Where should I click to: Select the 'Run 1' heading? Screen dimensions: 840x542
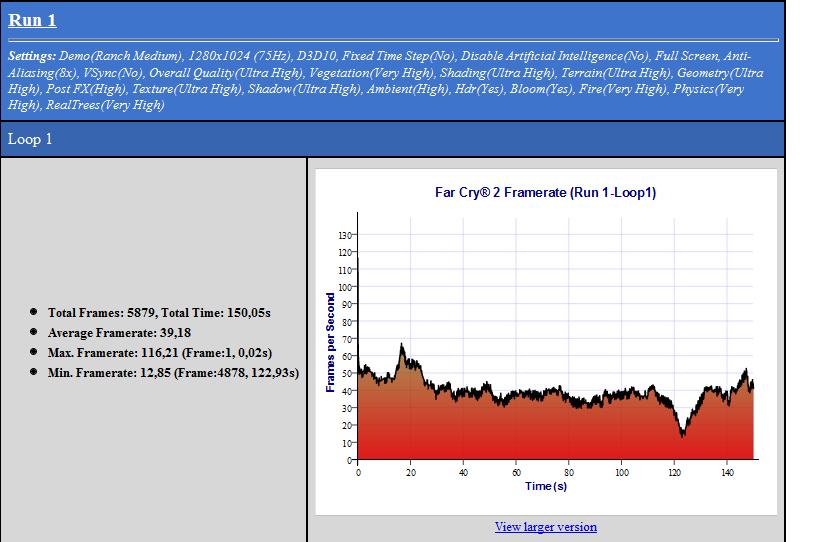pos(32,20)
